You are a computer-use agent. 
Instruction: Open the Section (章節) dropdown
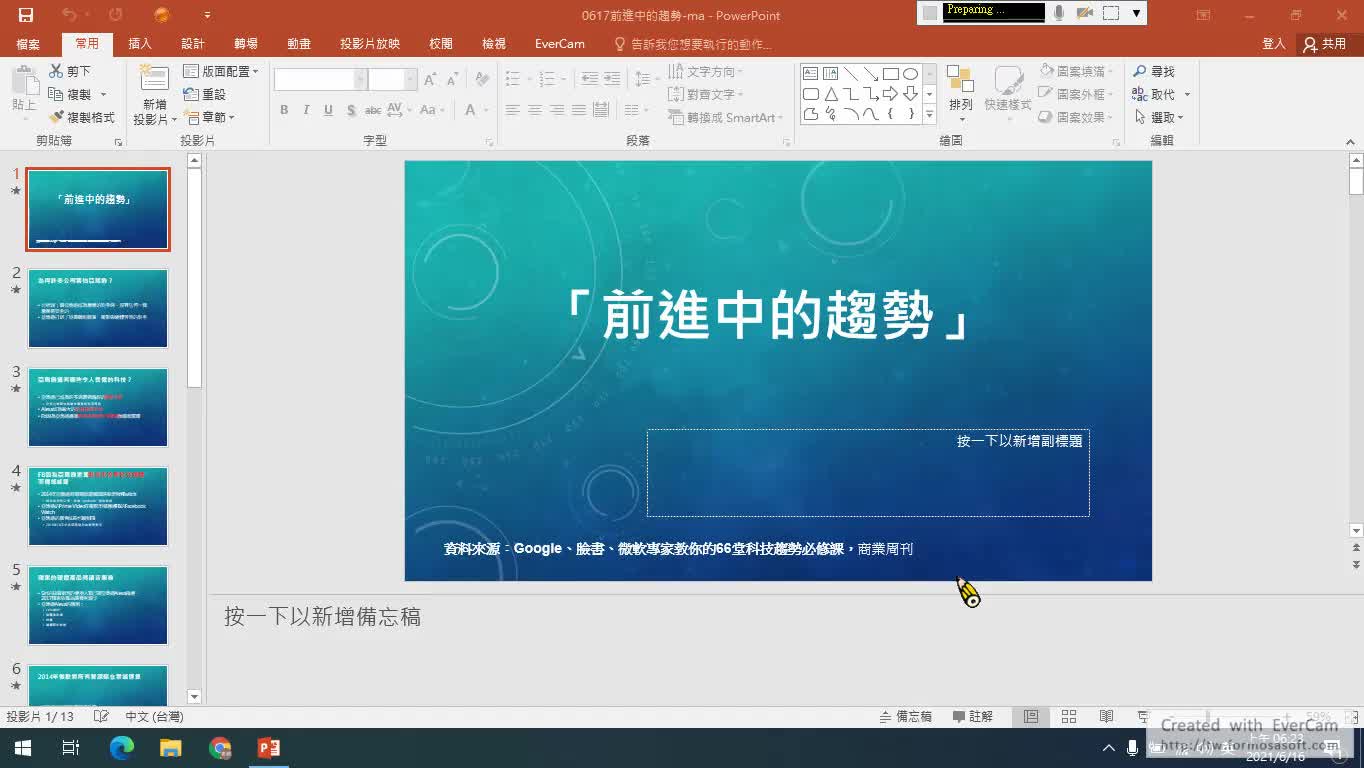[209, 117]
